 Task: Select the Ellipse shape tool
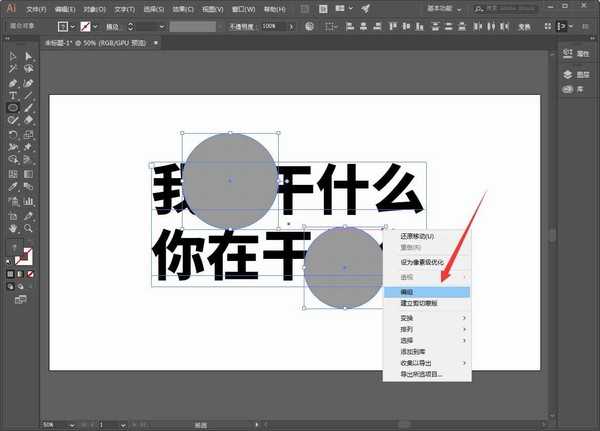click(x=13, y=106)
